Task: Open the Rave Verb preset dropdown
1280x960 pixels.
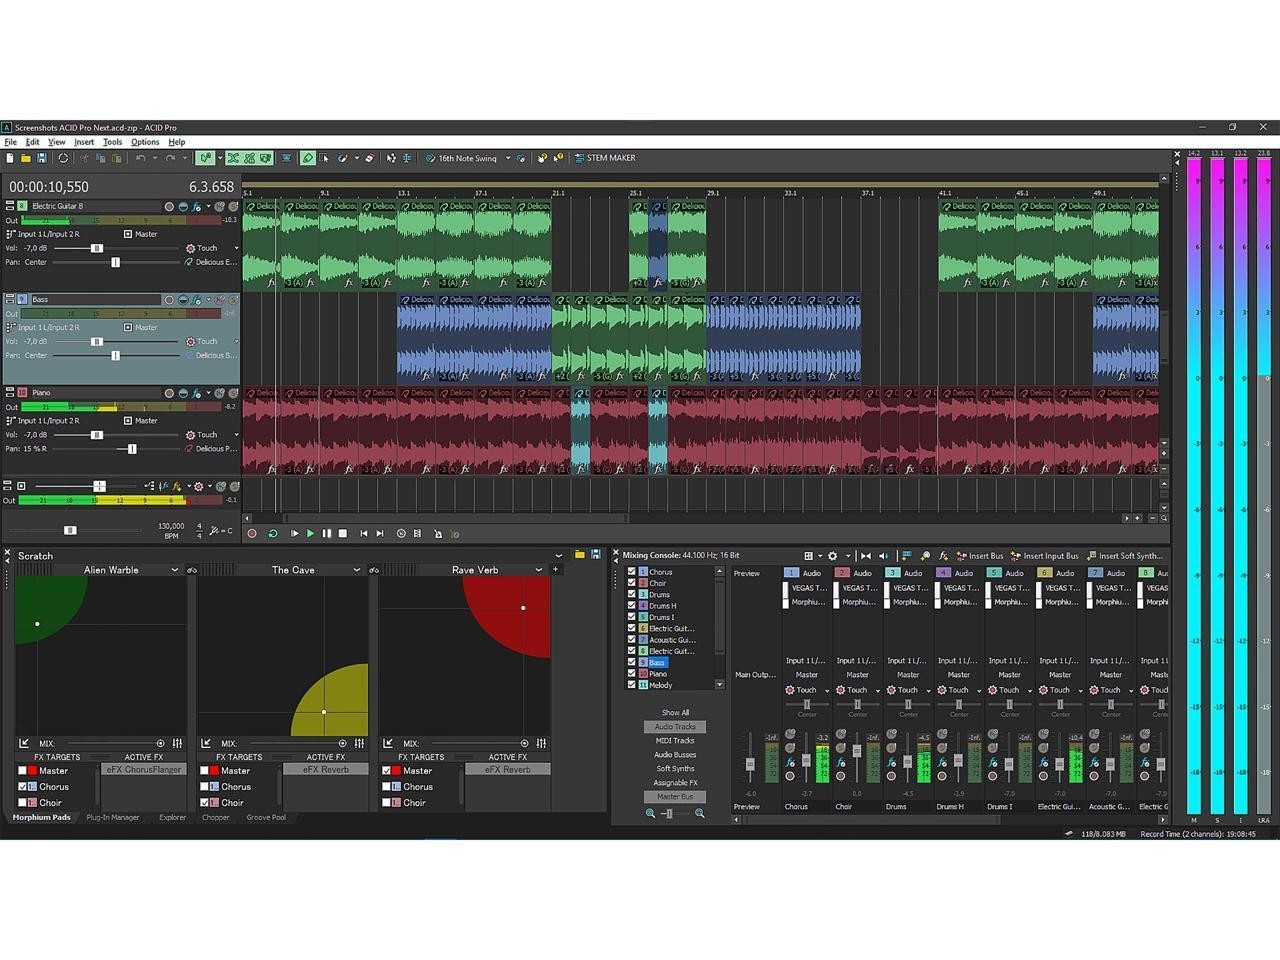Action: [x=539, y=570]
